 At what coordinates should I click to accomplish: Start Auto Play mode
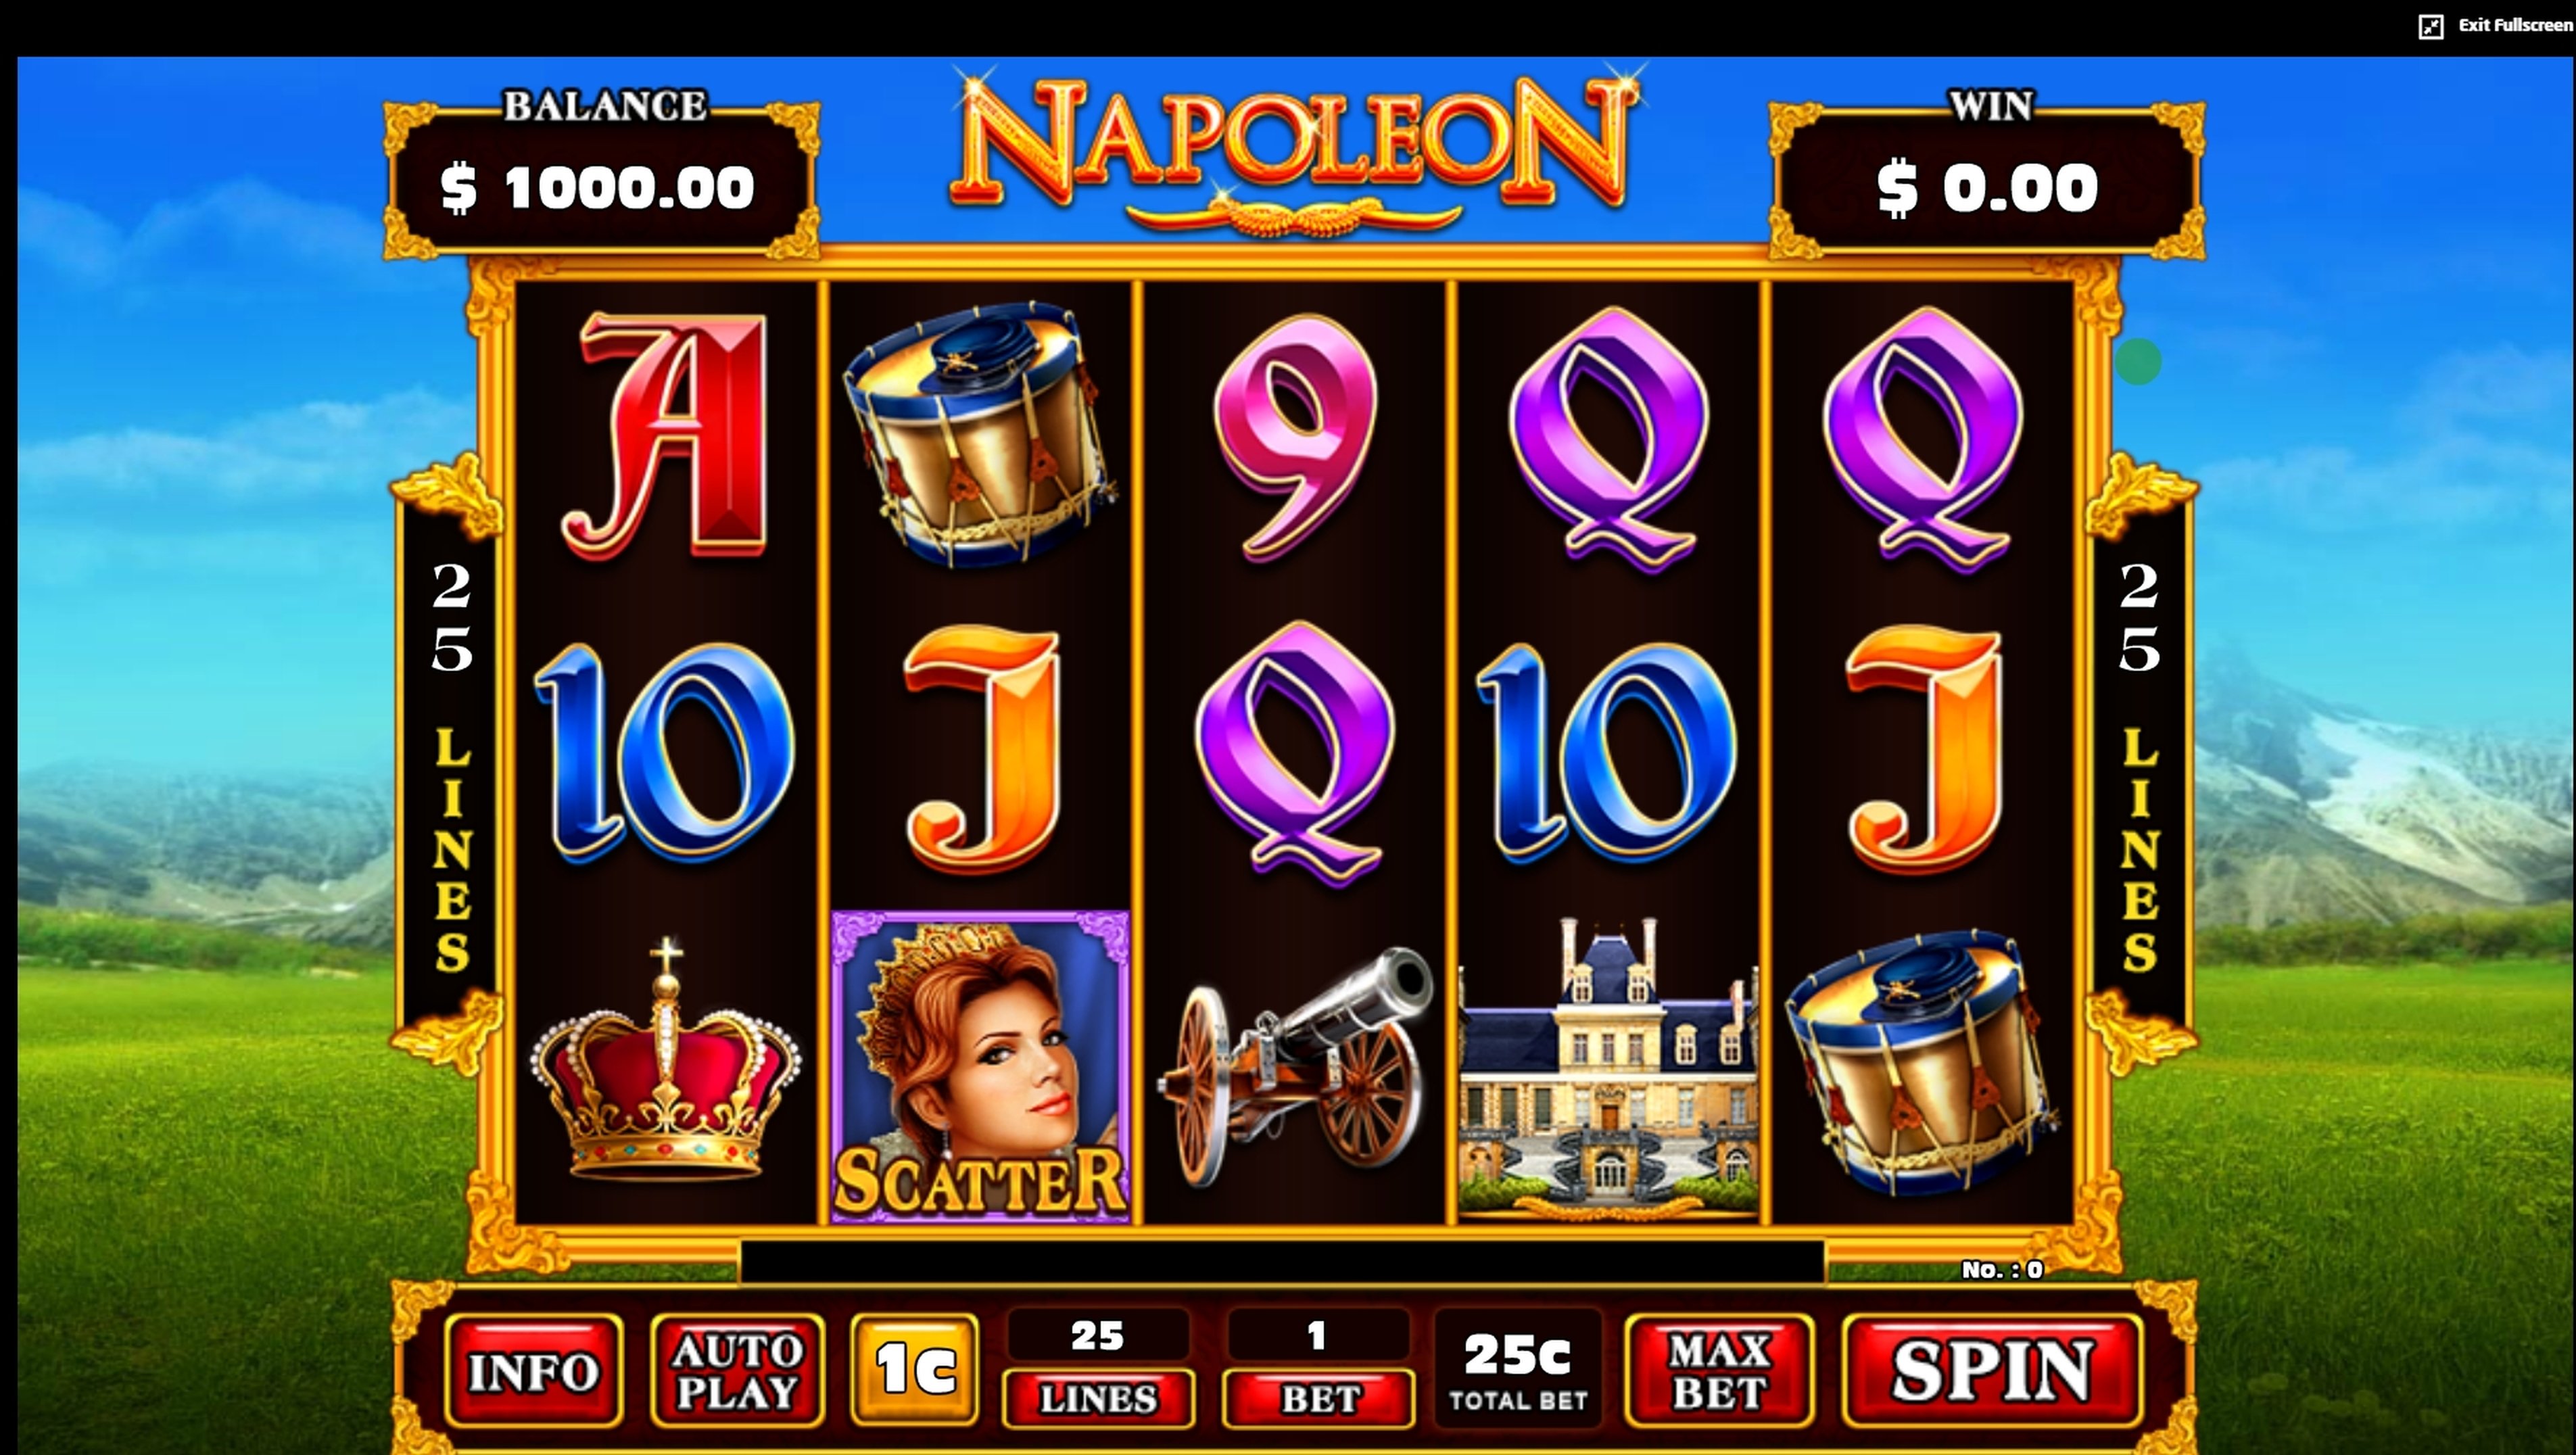(x=737, y=1370)
